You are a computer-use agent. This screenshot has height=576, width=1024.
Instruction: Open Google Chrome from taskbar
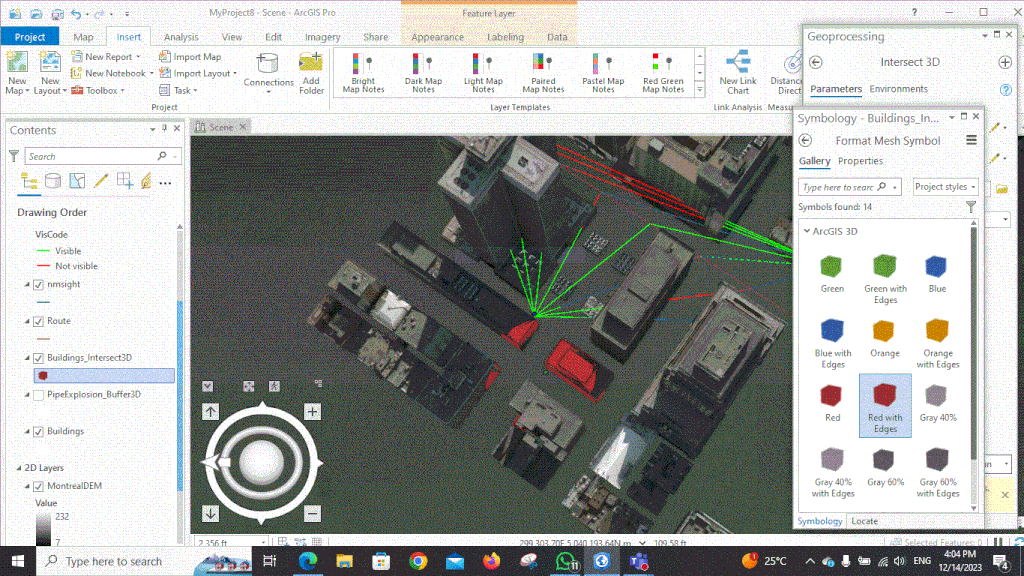pyautogui.click(x=418, y=562)
